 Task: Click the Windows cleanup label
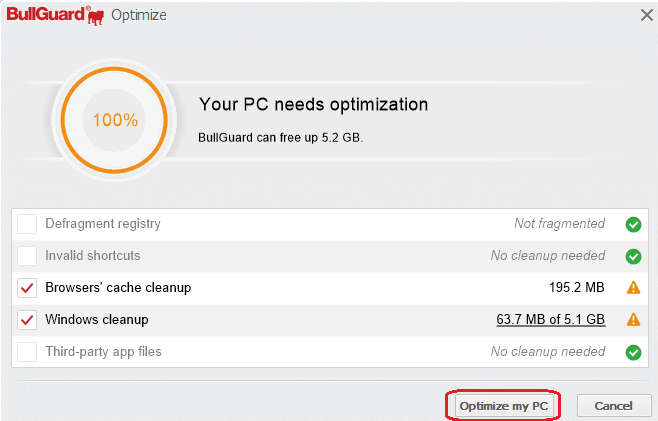tap(97, 319)
